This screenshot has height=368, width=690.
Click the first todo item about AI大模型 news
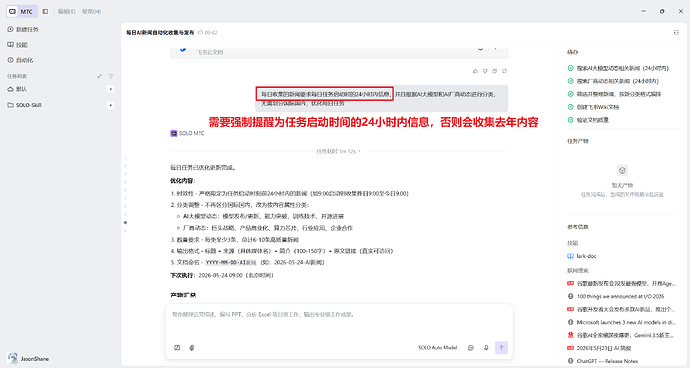pyautogui.click(x=618, y=68)
